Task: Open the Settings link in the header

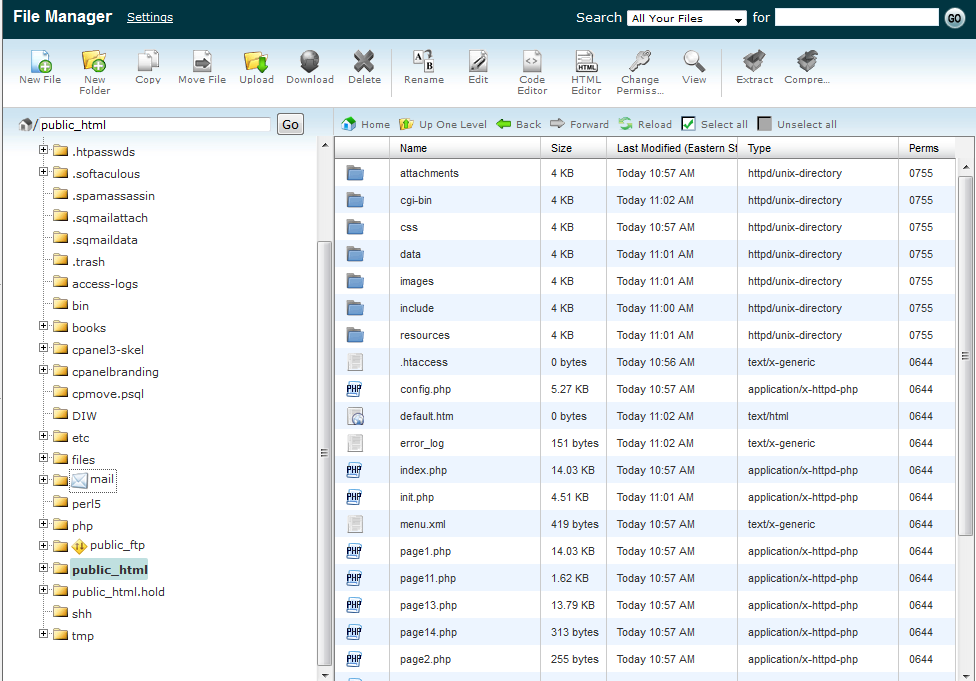Action: coord(150,17)
